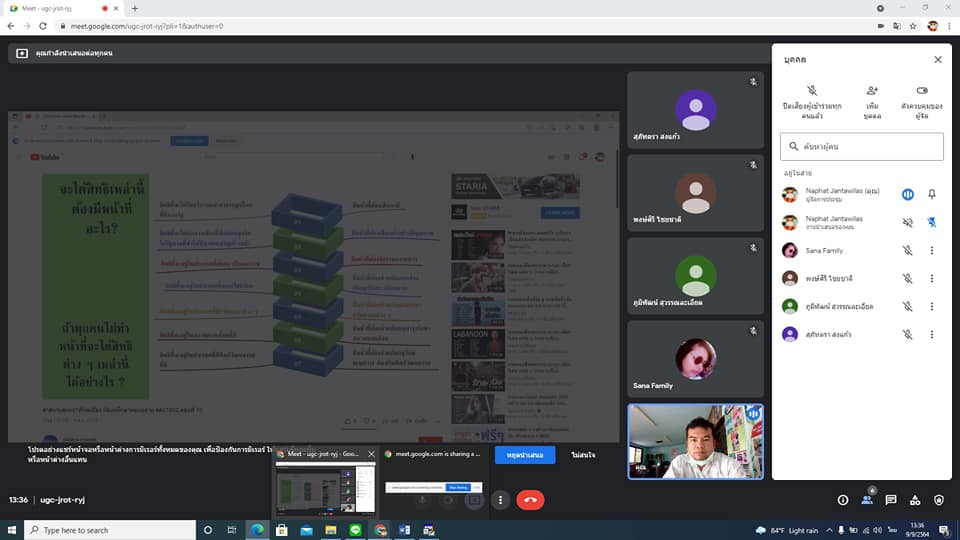Click the blue stop presenting button

click(x=525, y=455)
